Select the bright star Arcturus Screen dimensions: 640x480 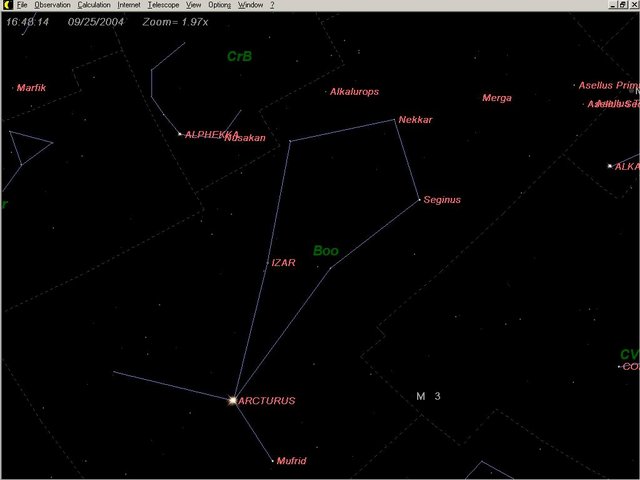[x=233, y=400]
